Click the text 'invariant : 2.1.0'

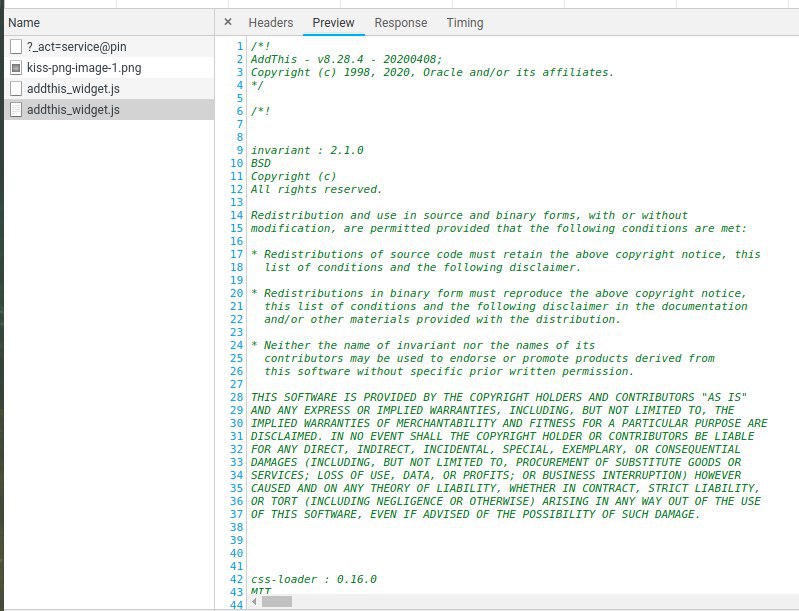307,150
